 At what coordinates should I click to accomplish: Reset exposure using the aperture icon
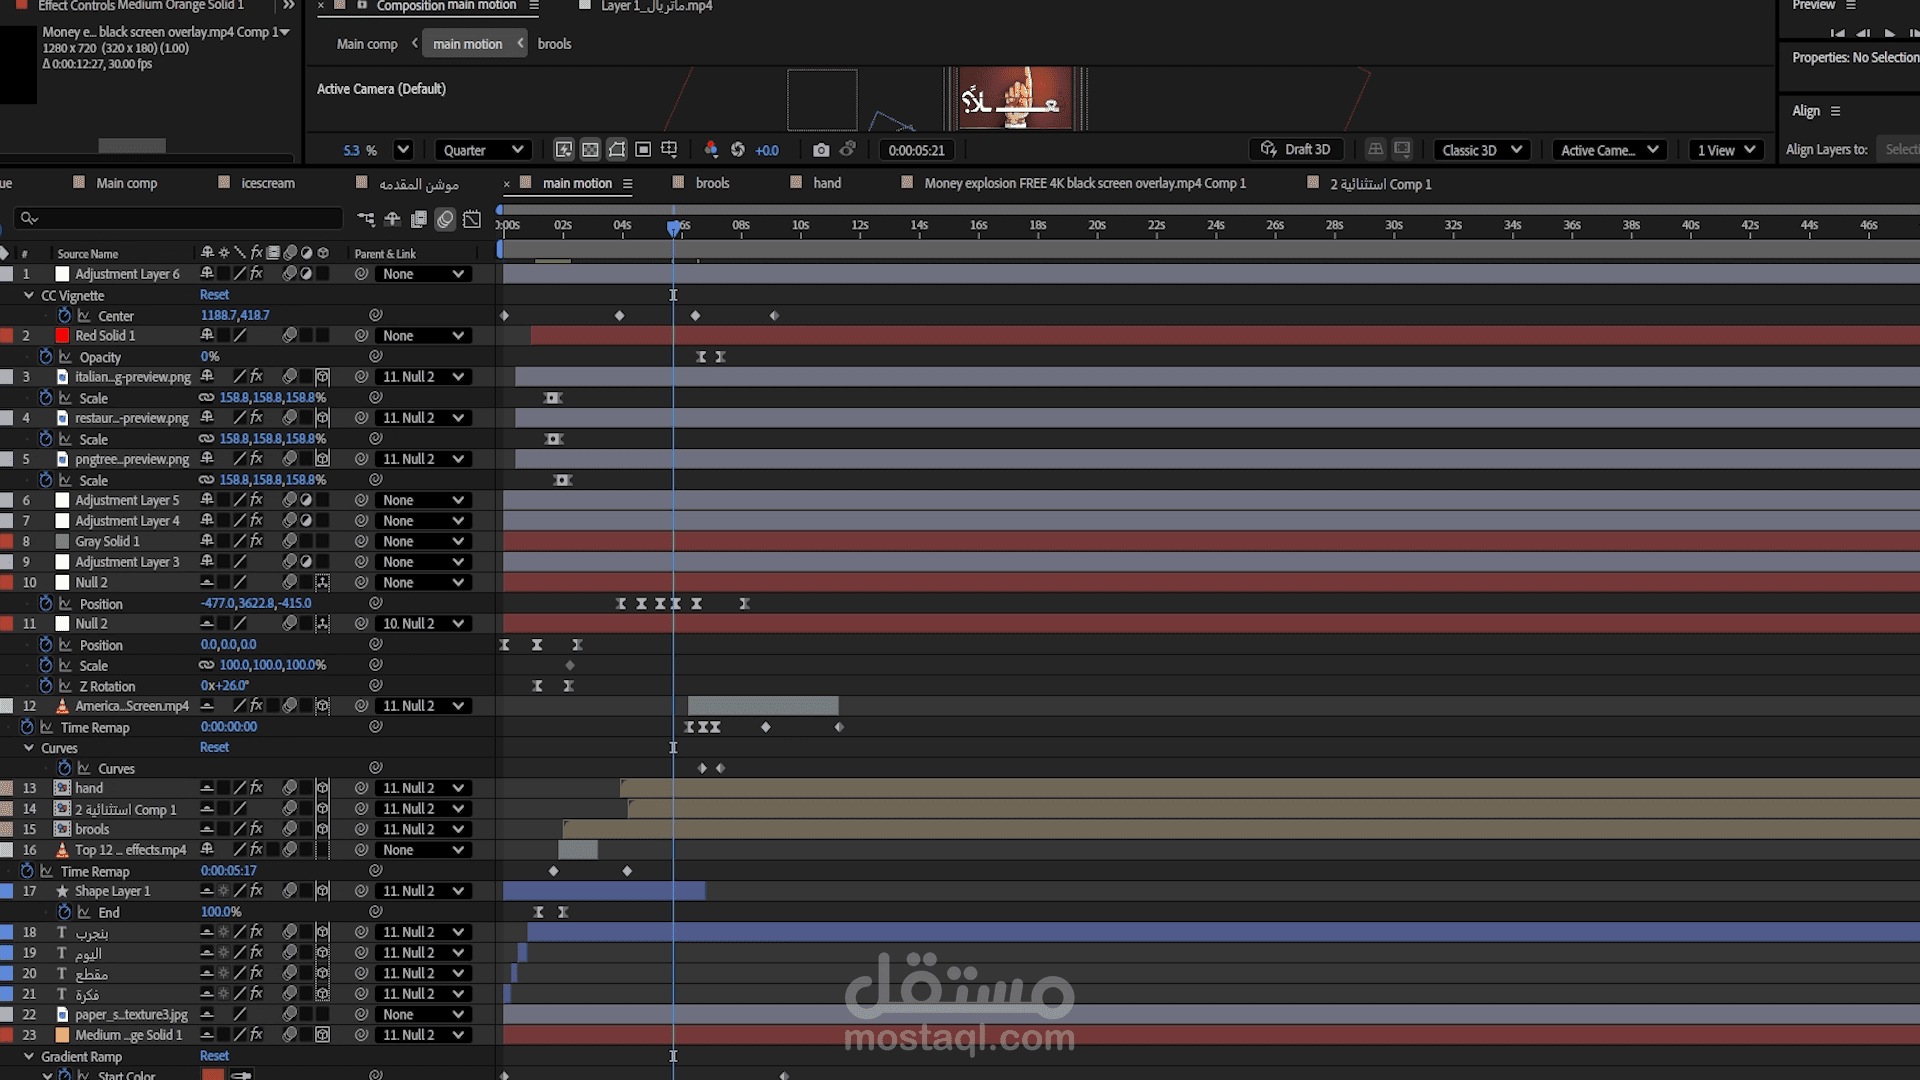(738, 150)
